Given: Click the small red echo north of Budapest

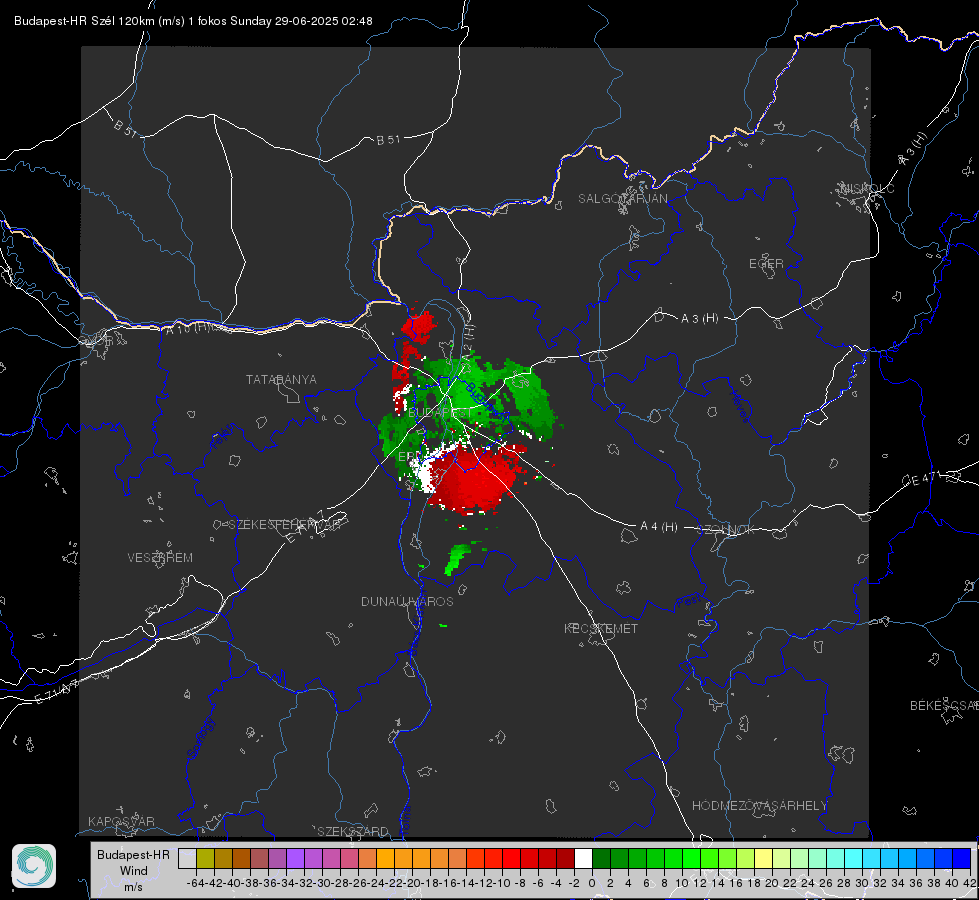Looking at the screenshot, I should (418, 327).
